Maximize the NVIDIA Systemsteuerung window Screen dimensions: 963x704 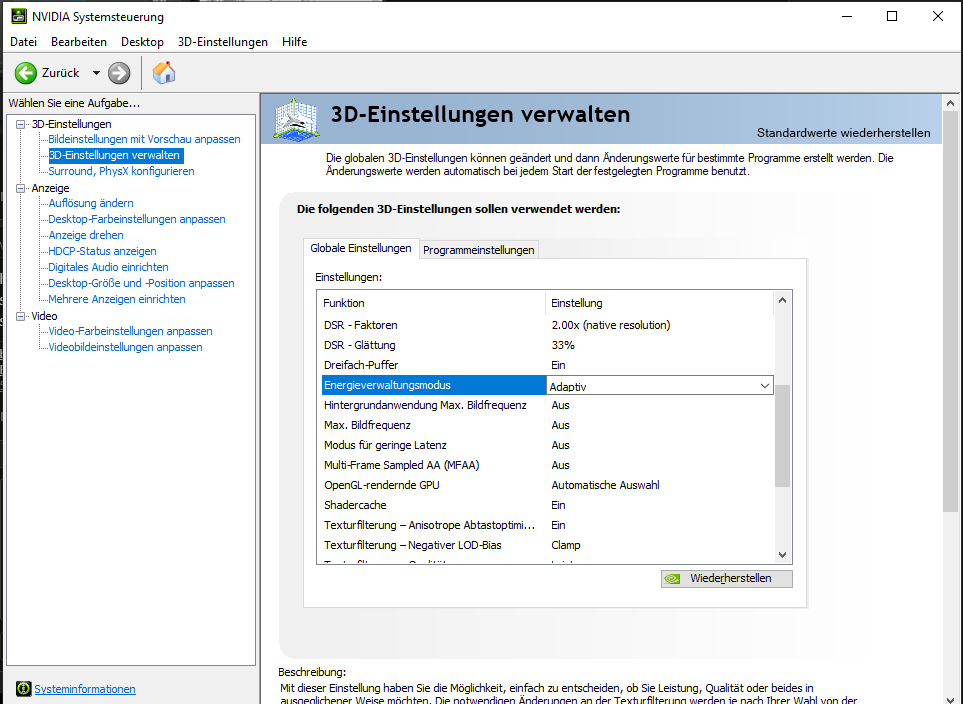[x=892, y=17]
